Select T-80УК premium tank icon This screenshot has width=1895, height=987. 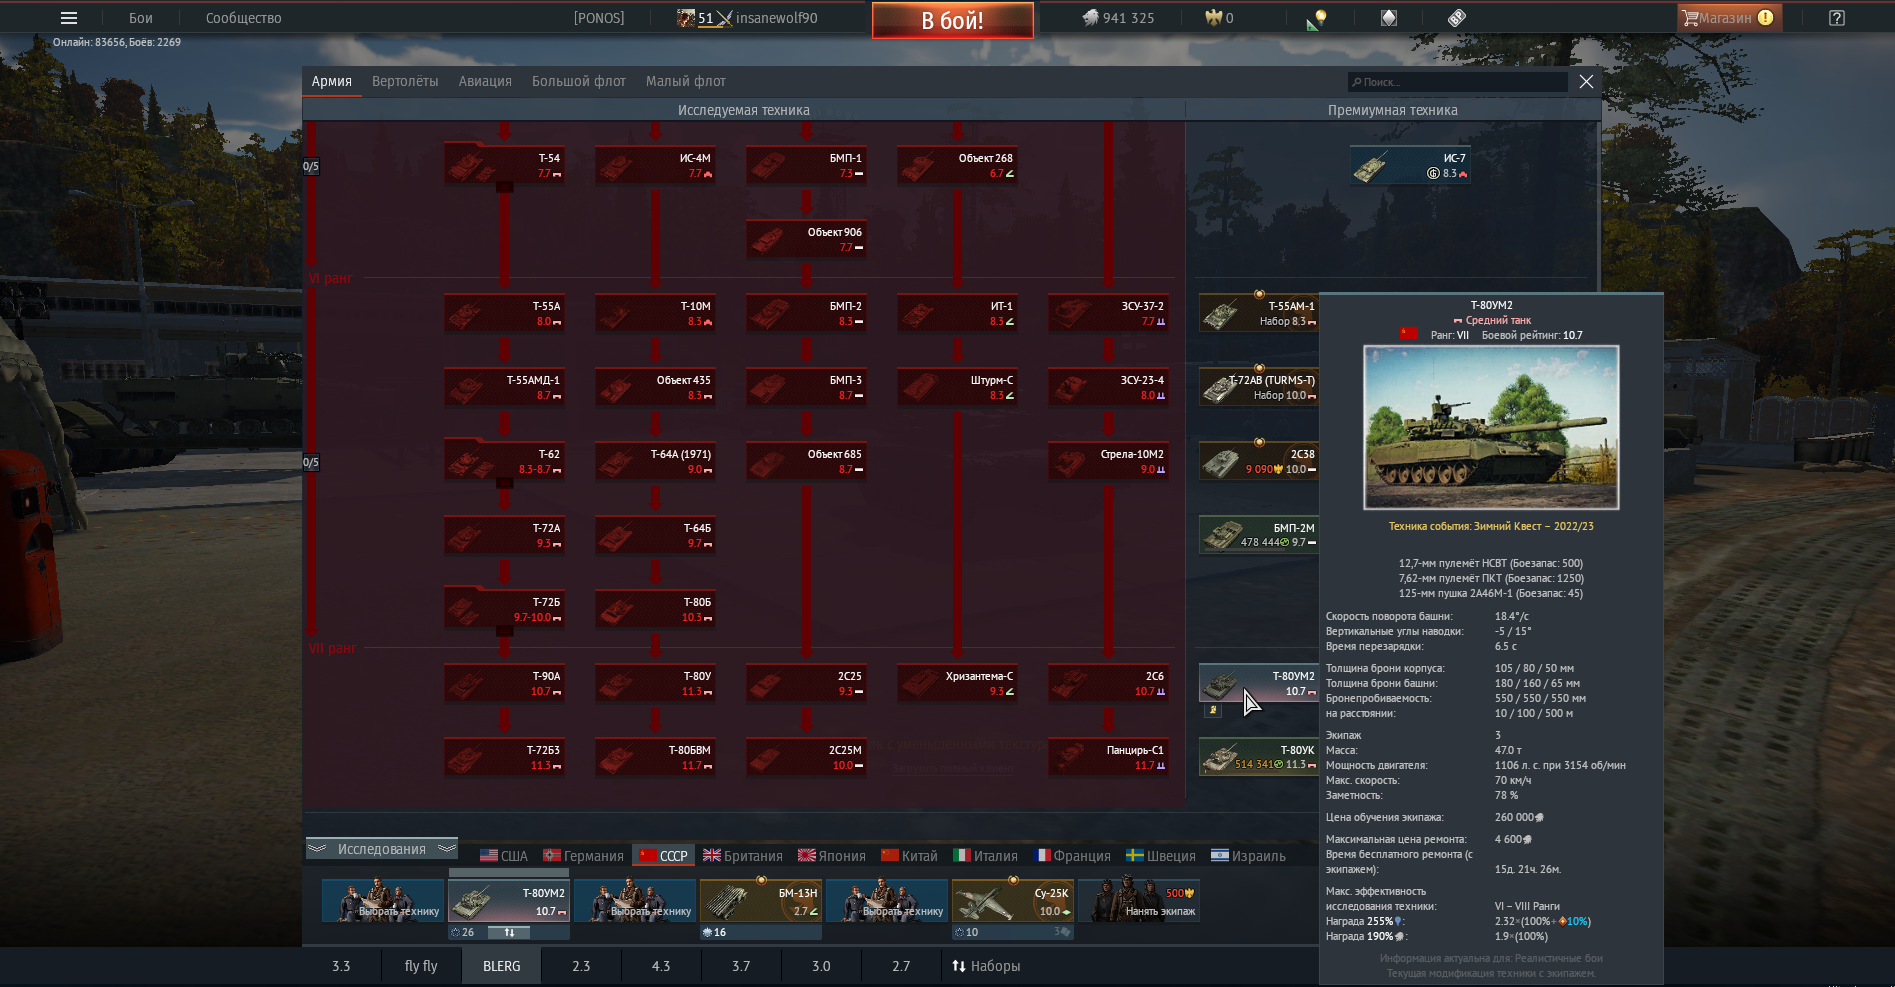point(1259,757)
